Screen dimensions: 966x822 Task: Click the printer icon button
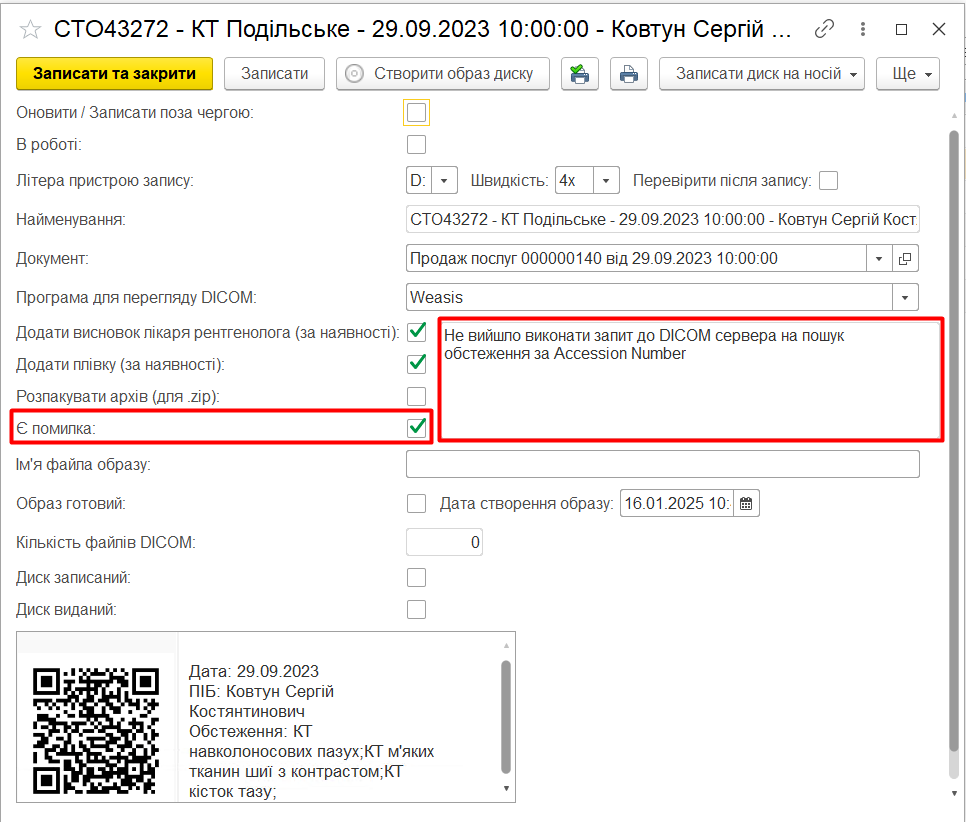628,74
